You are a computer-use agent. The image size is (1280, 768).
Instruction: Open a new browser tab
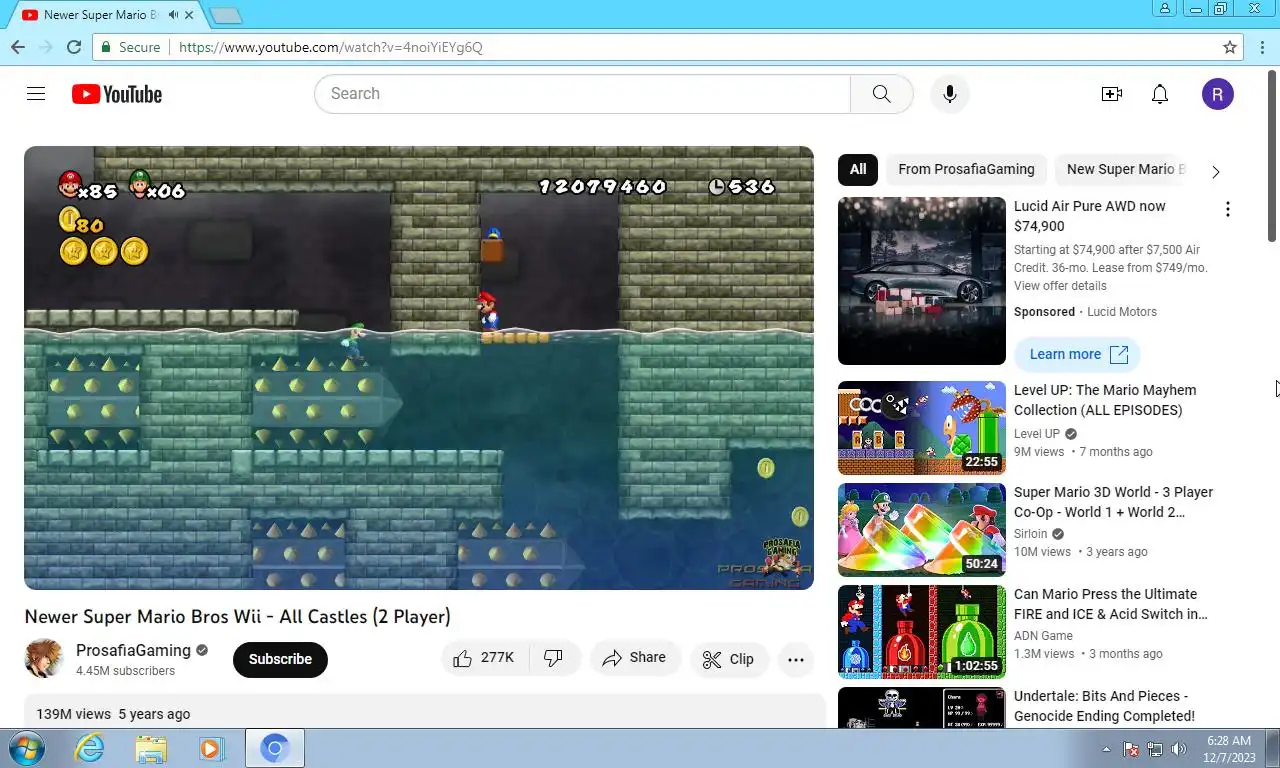click(x=227, y=16)
